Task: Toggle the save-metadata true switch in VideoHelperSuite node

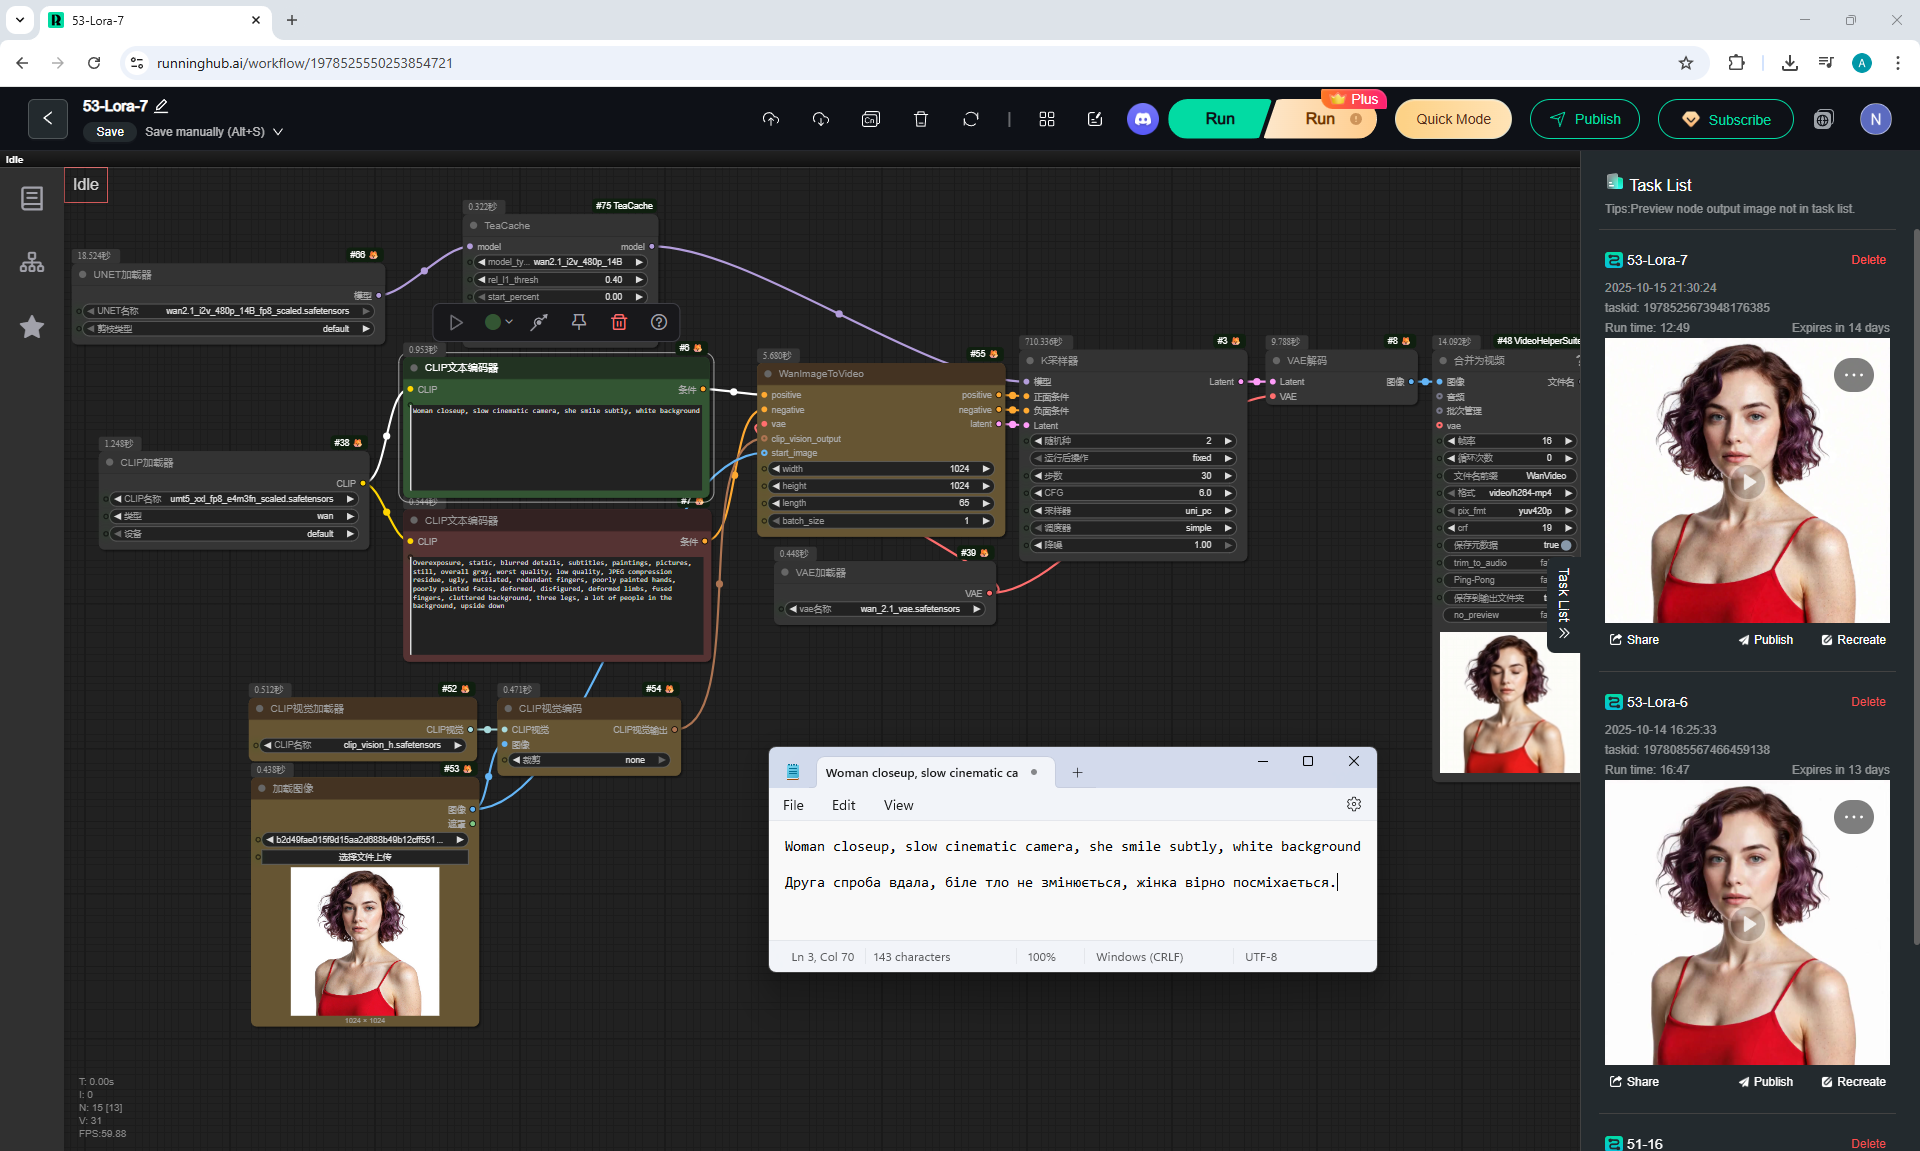Action: [x=1565, y=545]
